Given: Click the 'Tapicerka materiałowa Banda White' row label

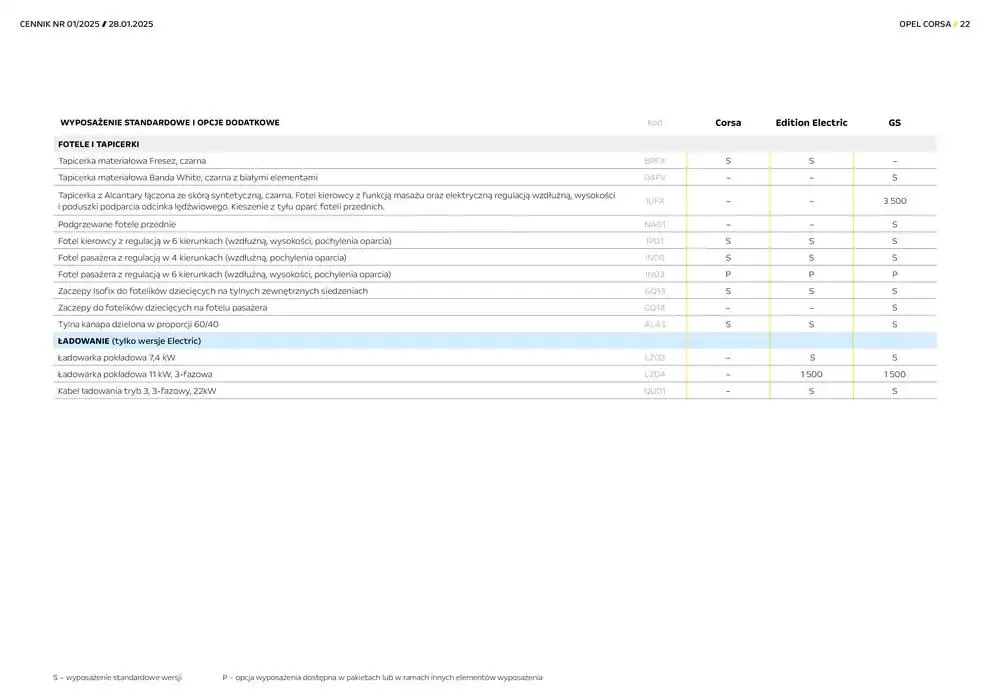Looking at the screenshot, I should coord(188,177).
